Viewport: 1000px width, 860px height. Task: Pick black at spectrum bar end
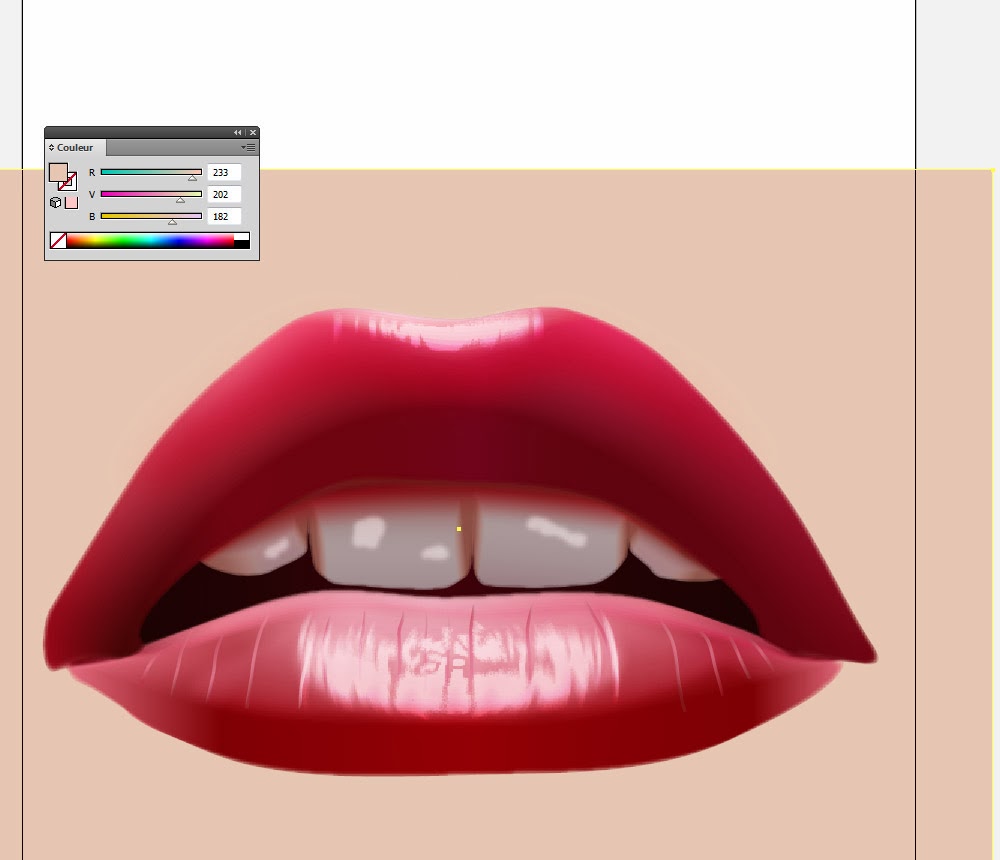pyautogui.click(x=242, y=244)
